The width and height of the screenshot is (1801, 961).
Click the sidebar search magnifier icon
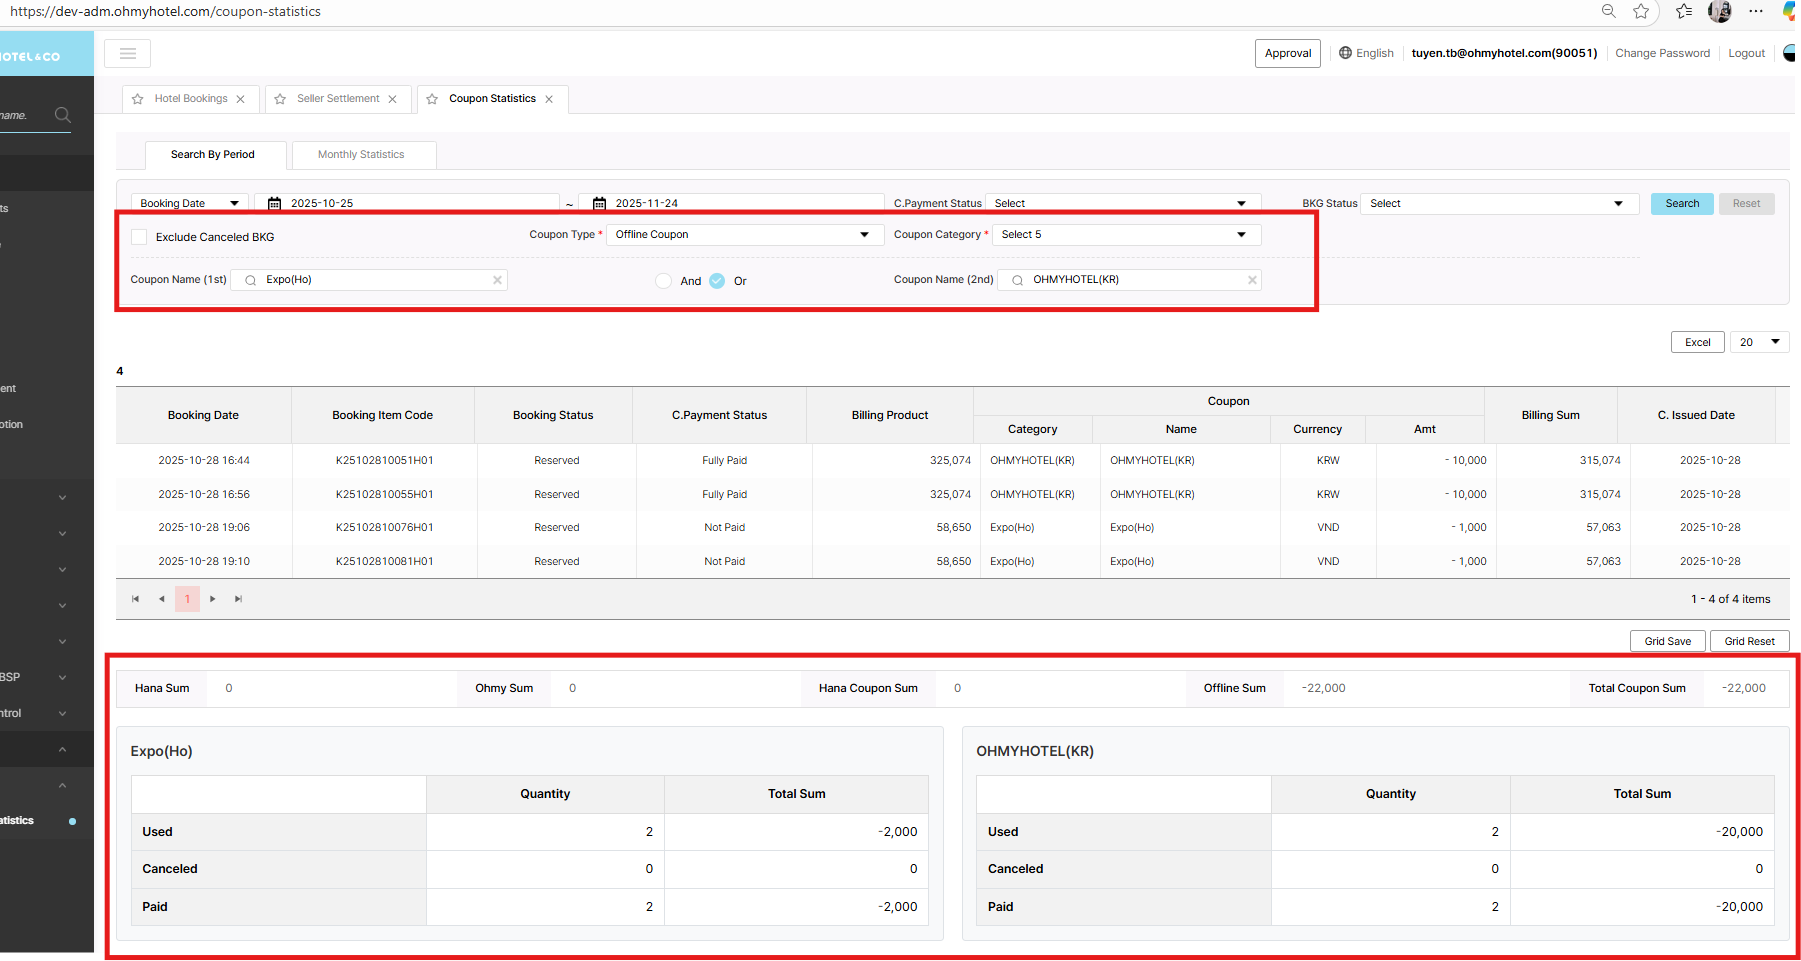coord(63,115)
